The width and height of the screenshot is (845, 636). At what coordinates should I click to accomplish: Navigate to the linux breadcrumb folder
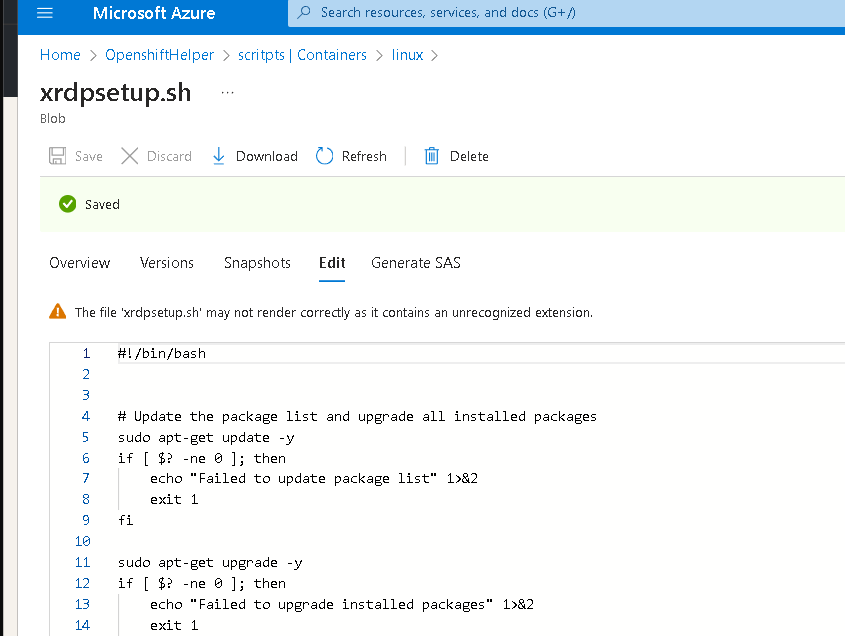pyautogui.click(x=407, y=55)
